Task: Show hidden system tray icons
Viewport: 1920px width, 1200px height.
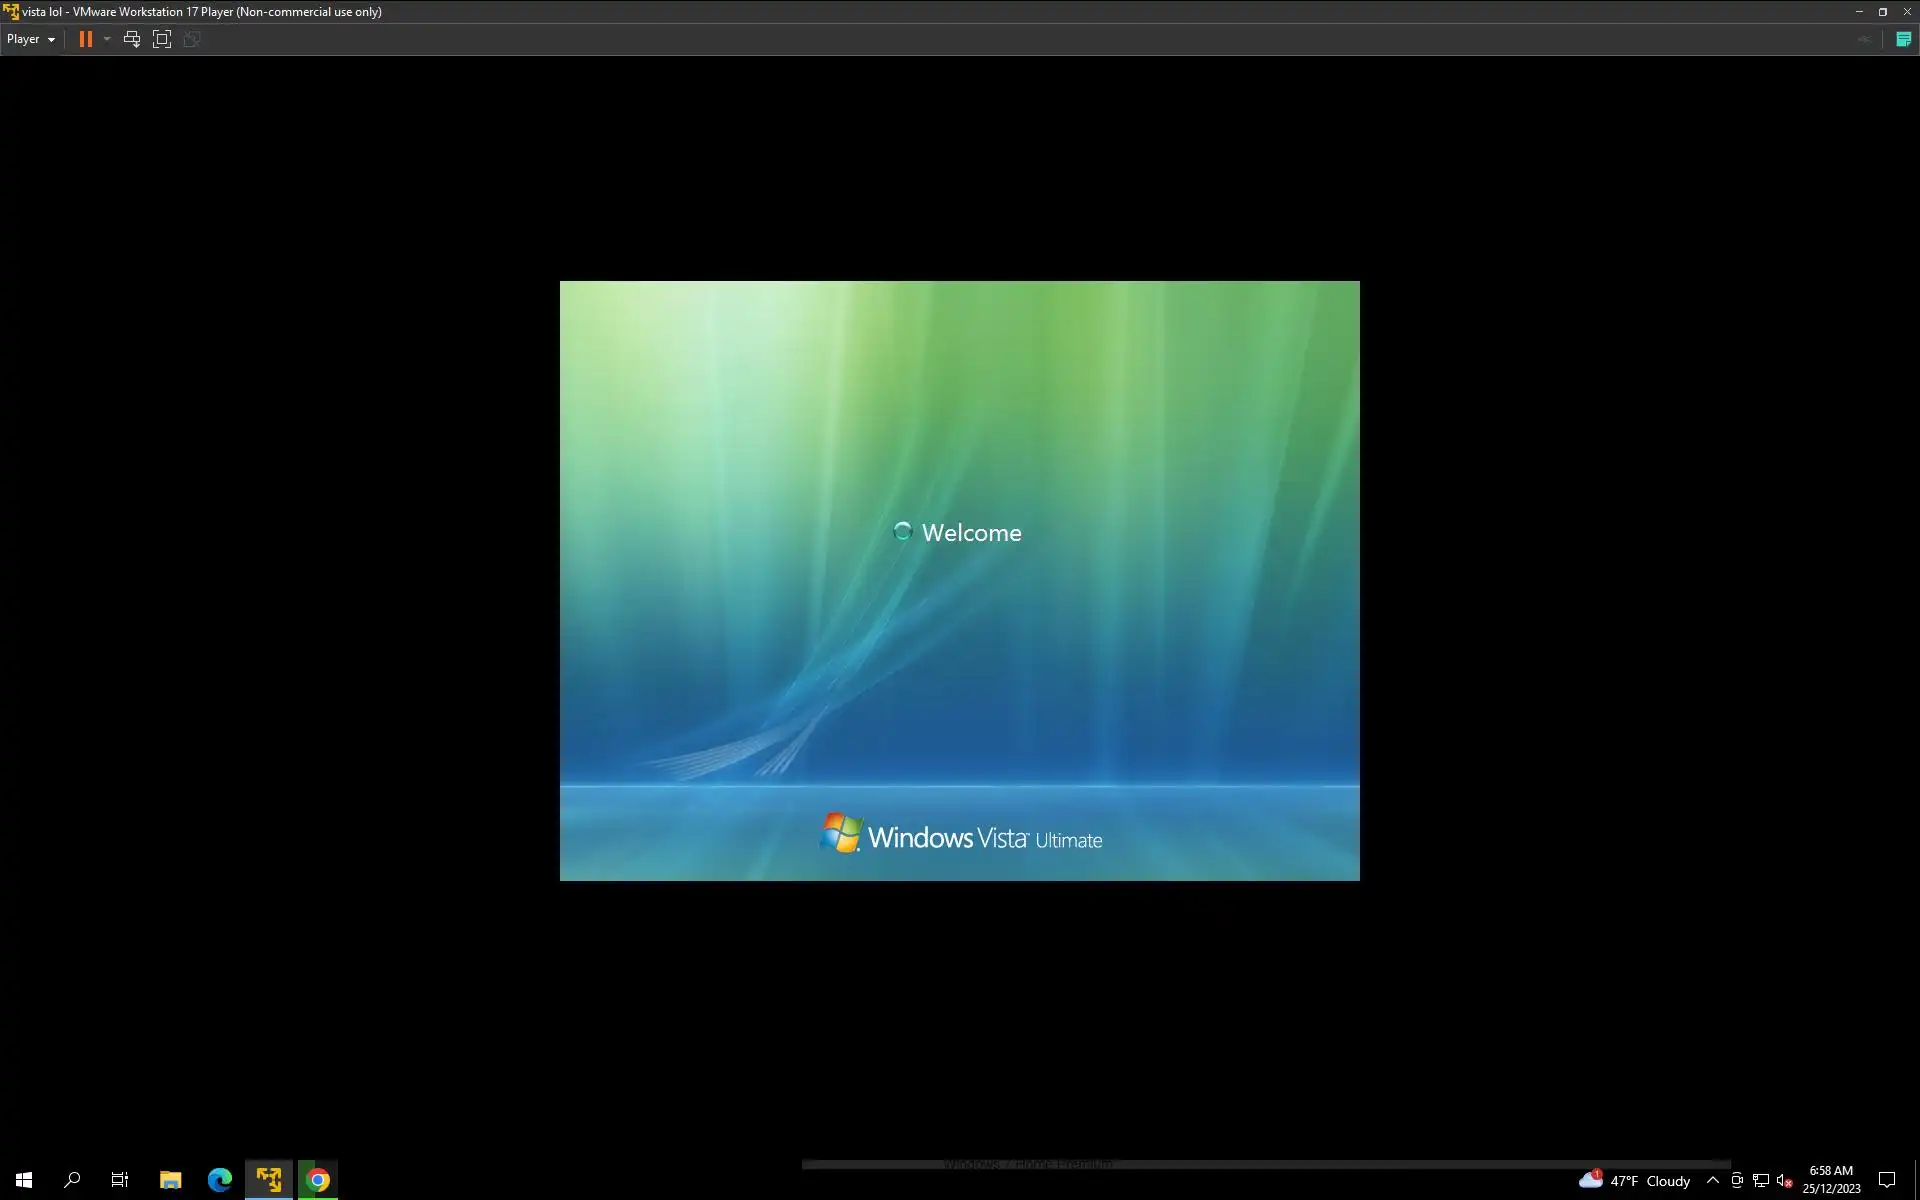Action: coord(1712,1180)
